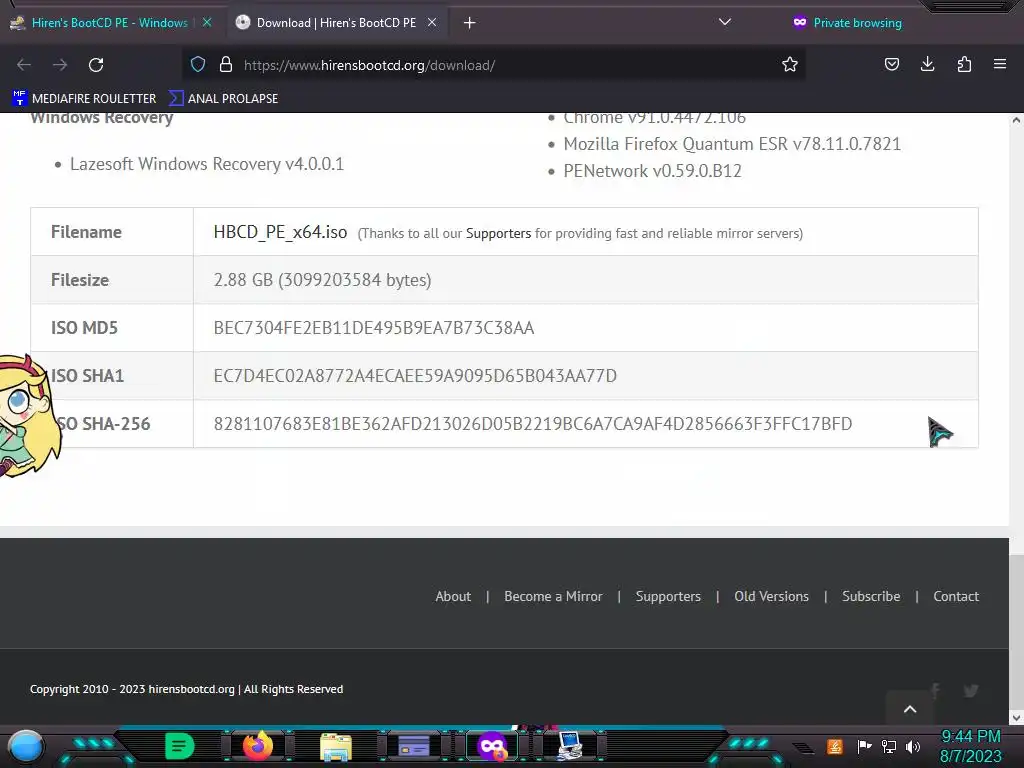Switch to Firefox private window in taskbar
The image size is (1024, 768).
pos(492,746)
